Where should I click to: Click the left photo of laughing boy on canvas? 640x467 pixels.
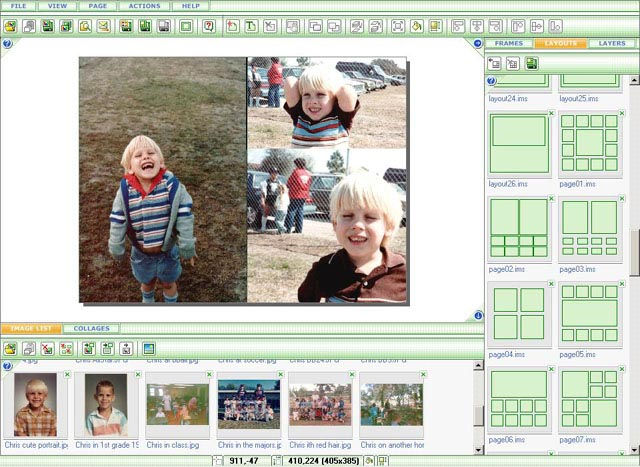pyautogui.click(x=163, y=180)
